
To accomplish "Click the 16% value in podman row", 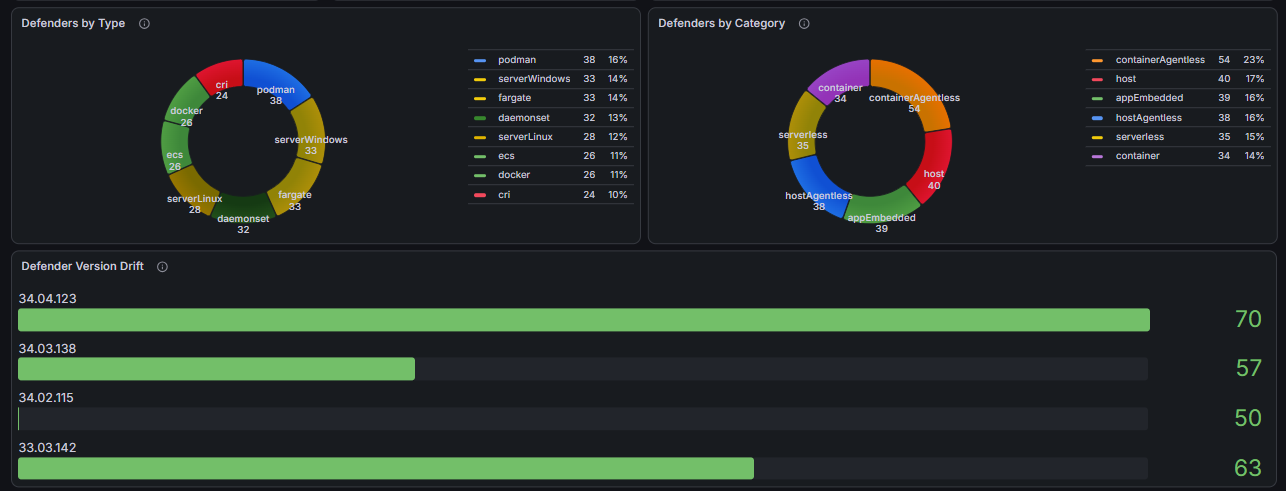I will (617, 60).
